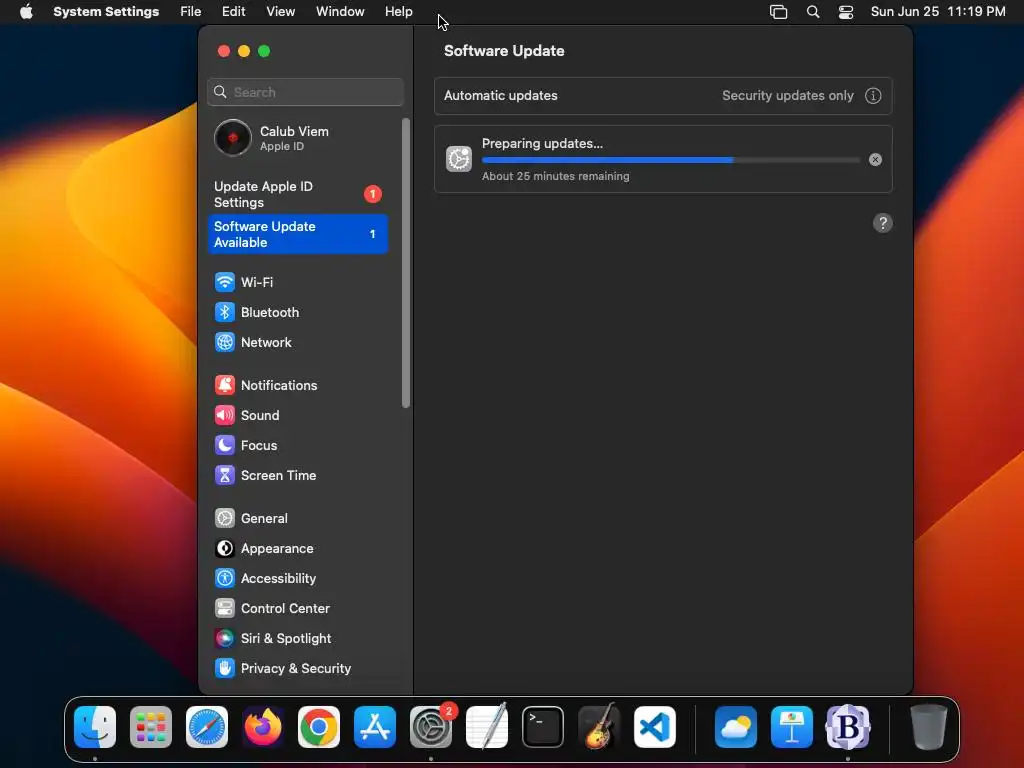Open the Edit menu
Image resolution: width=1024 pixels, height=768 pixels.
tap(233, 12)
